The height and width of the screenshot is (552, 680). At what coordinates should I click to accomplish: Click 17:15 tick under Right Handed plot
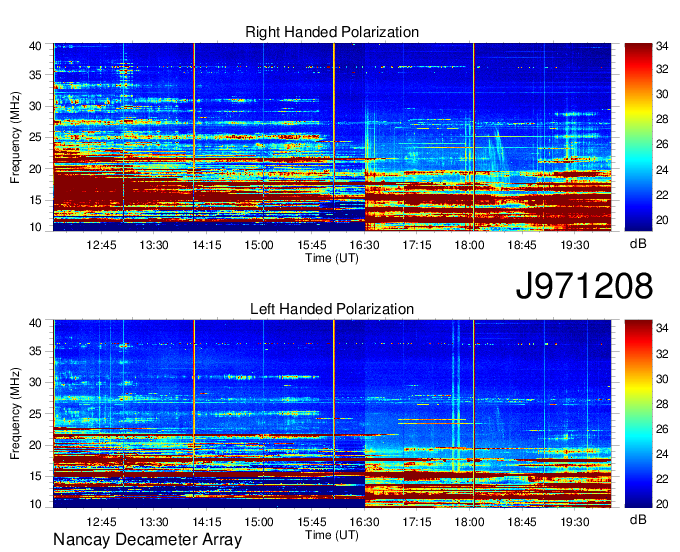(417, 245)
